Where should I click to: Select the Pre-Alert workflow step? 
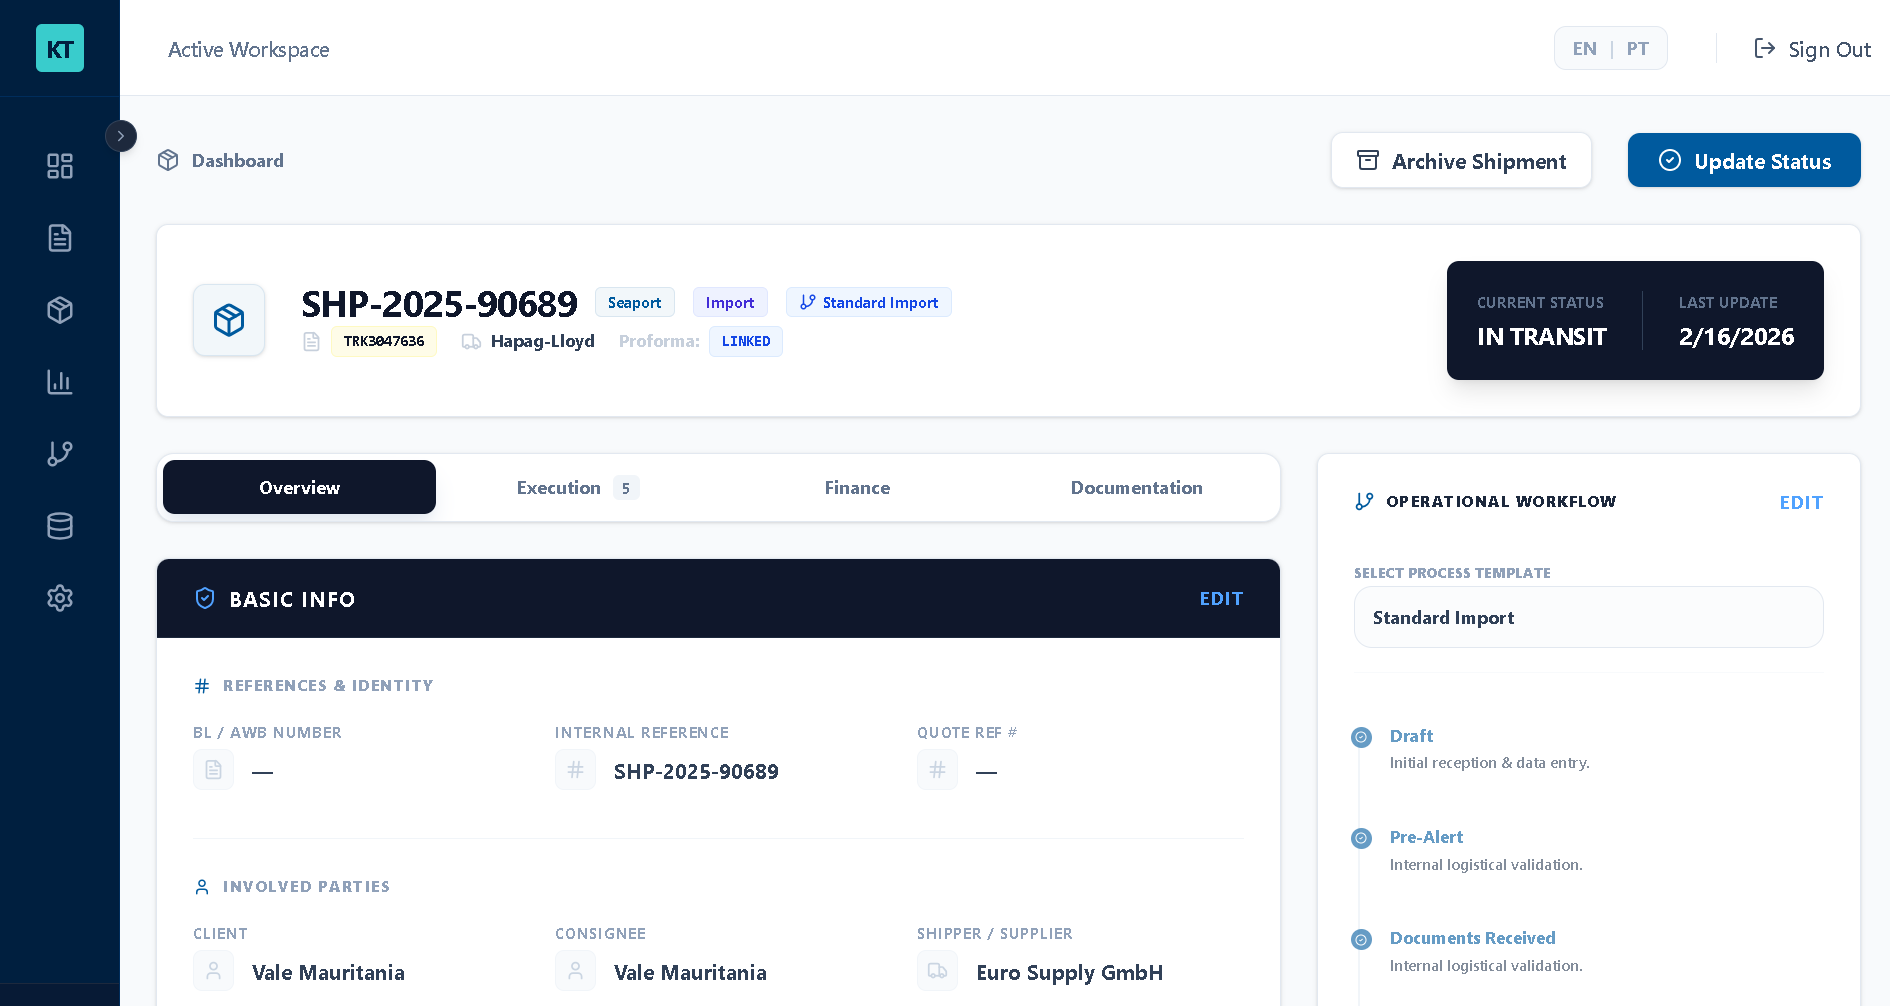(1426, 837)
